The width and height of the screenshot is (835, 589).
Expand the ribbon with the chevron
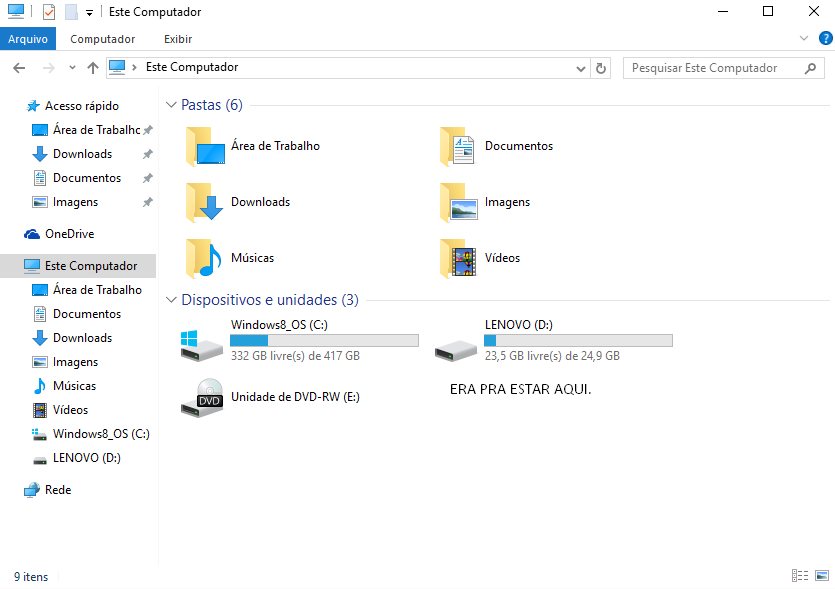[804, 38]
